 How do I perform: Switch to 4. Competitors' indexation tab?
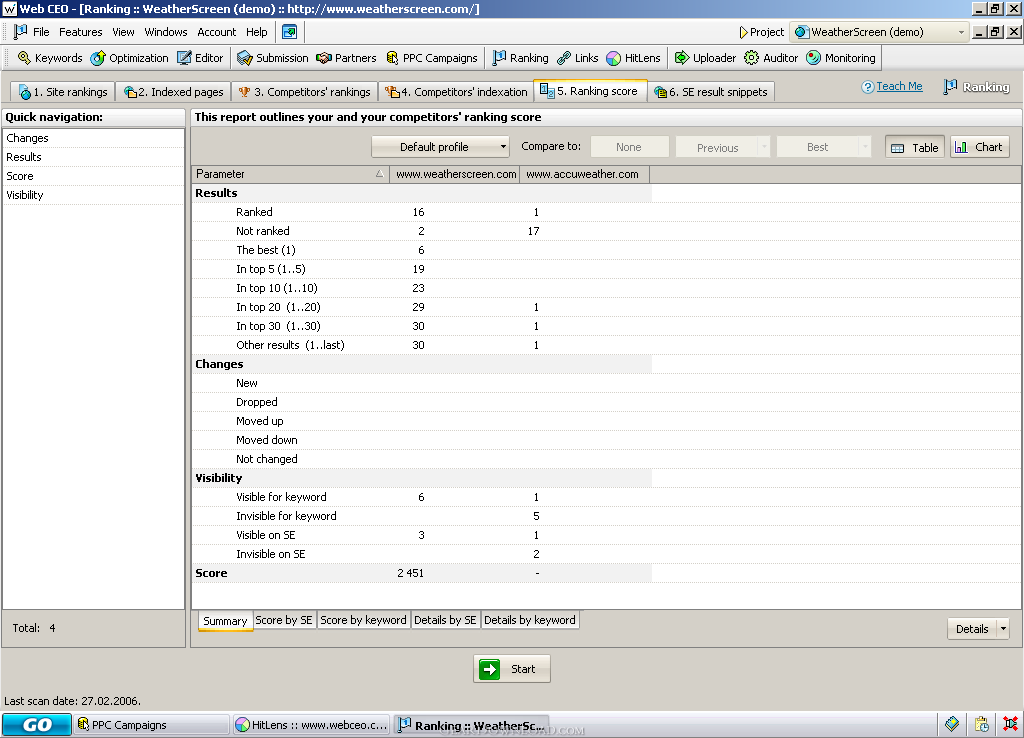click(456, 92)
